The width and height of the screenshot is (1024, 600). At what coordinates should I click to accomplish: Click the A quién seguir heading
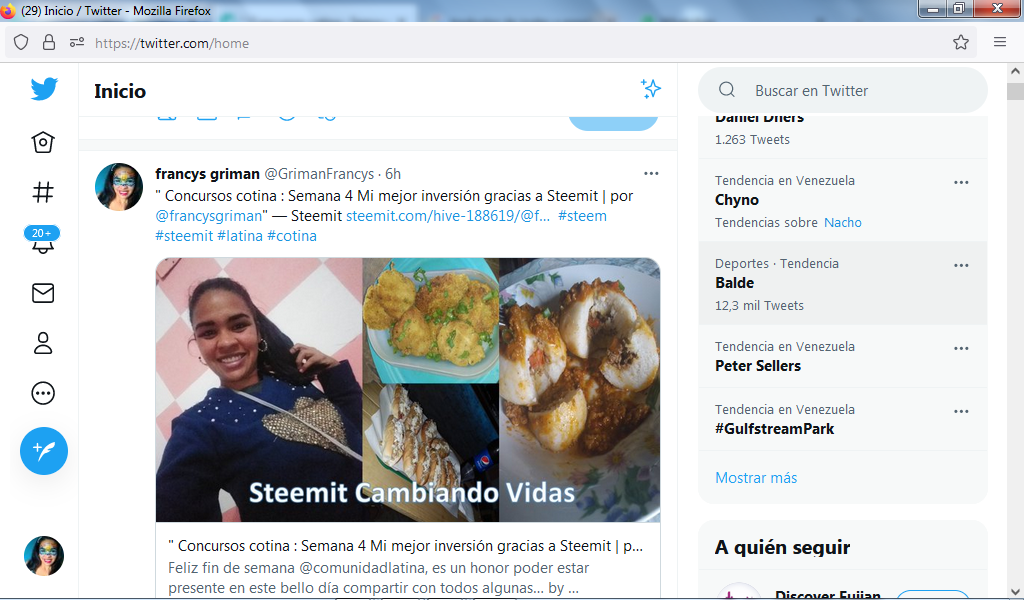pyautogui.click(x=782, y=547)
